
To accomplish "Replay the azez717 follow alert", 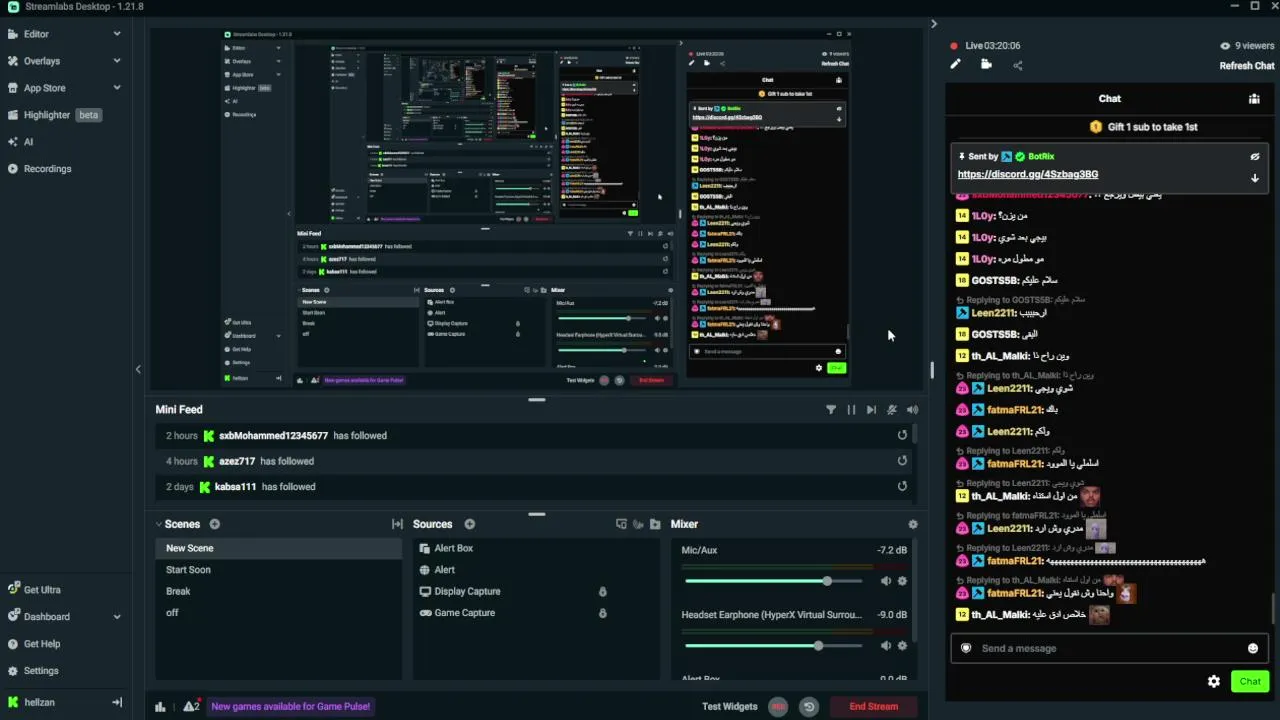I will pos(902,461).
